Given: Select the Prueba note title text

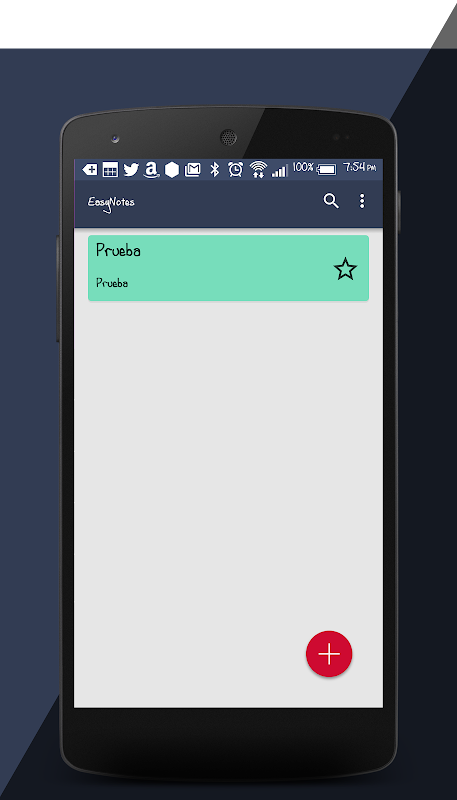Looking at the screenshot, I should 118,250.
